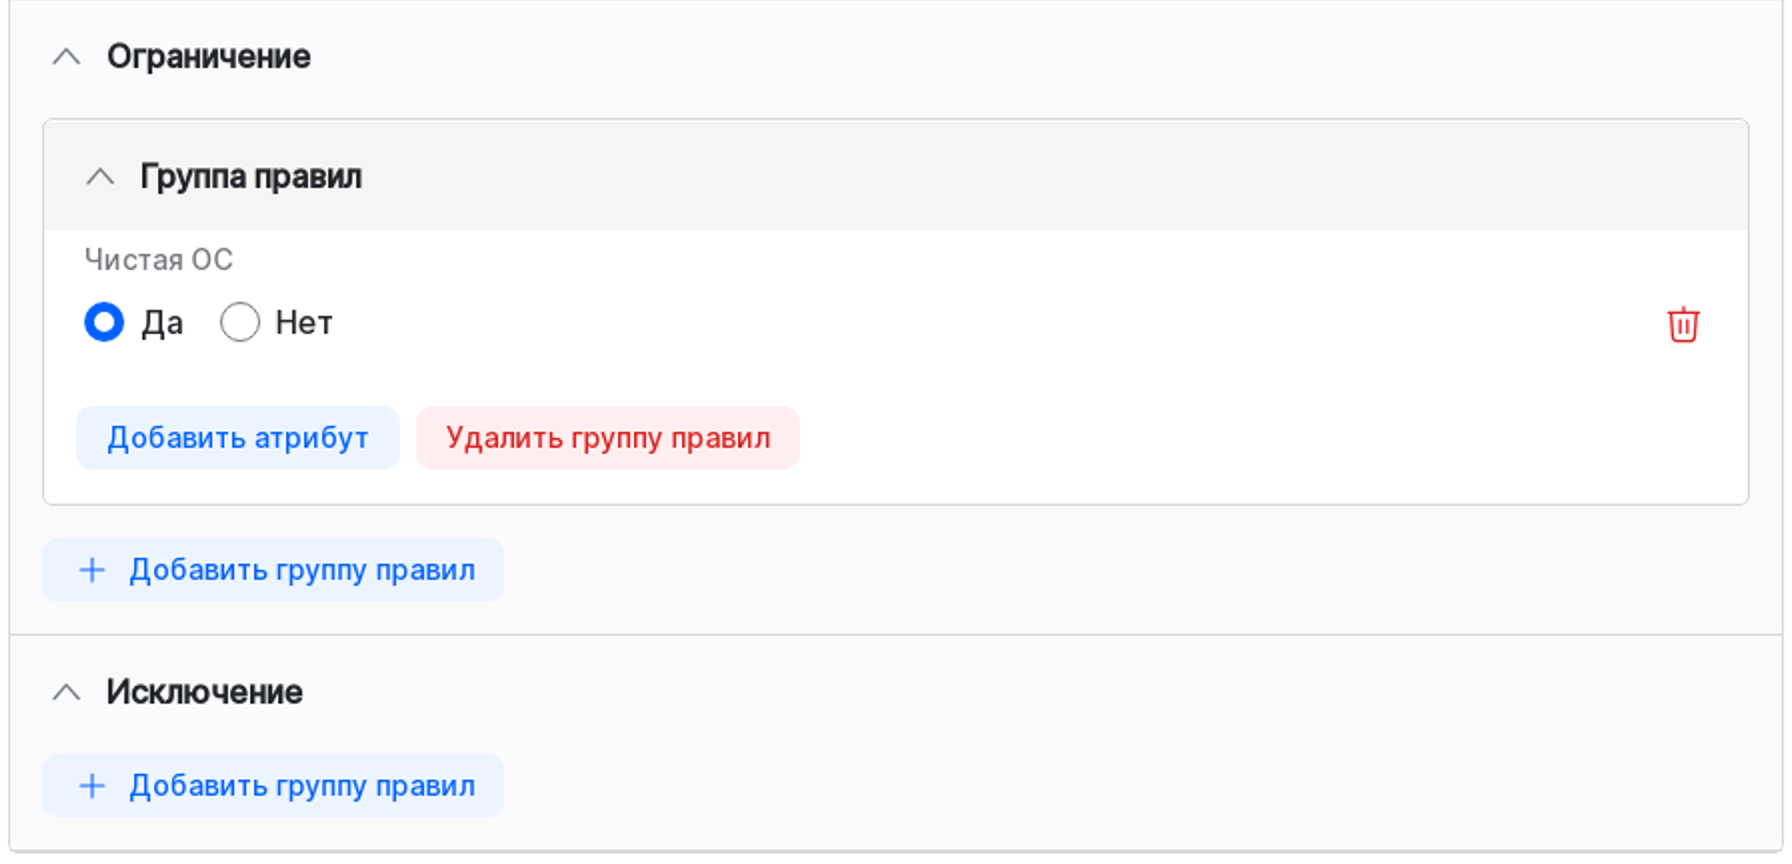1792x864 pixels.
Task: Choose the Да option label text
Action: (x=162, y=323)
